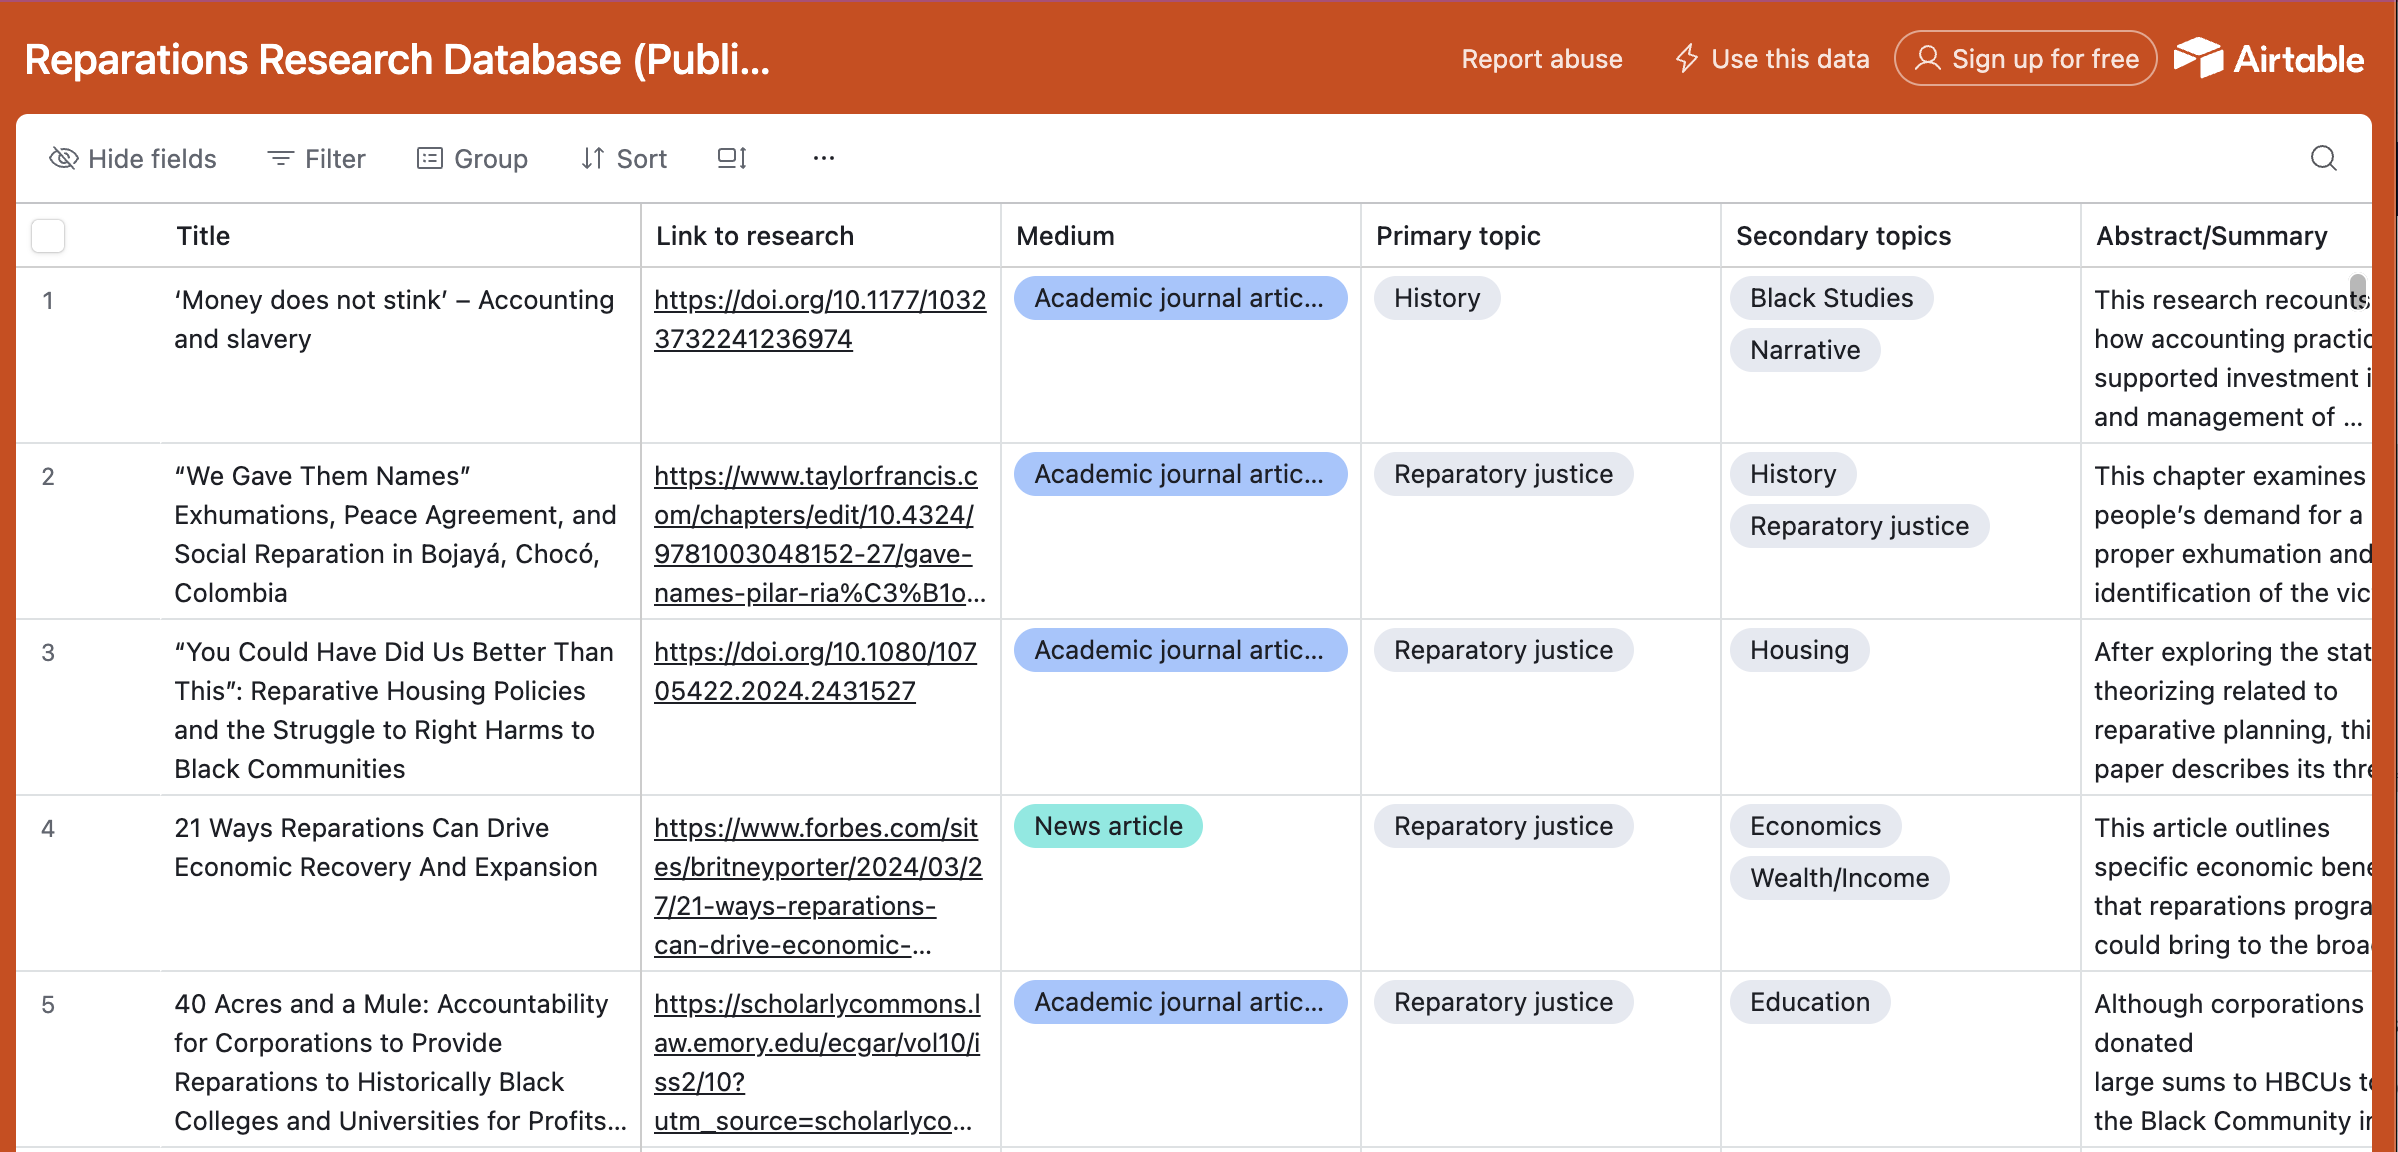The width and height of the screenshot is (2398, 1152).
Task: Select the Wealth/Income topic tag
Action: coord(1838,878)
